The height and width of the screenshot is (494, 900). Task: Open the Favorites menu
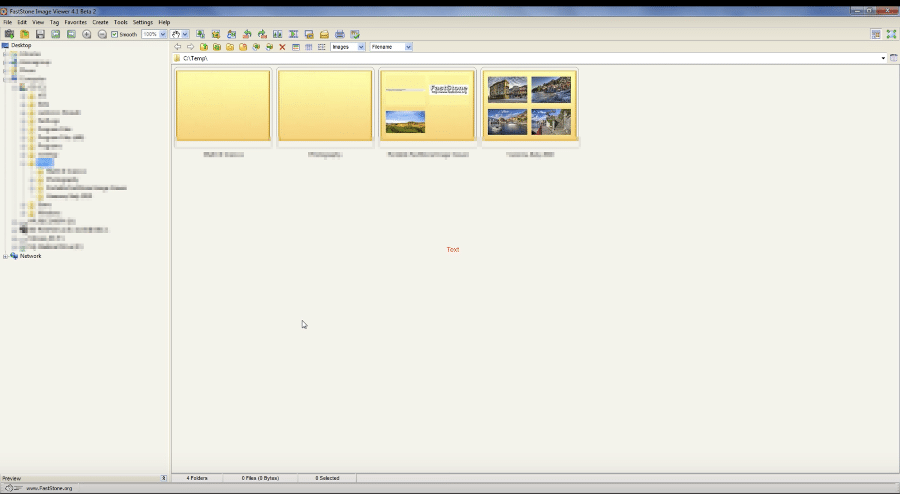[x=76, y=21]
